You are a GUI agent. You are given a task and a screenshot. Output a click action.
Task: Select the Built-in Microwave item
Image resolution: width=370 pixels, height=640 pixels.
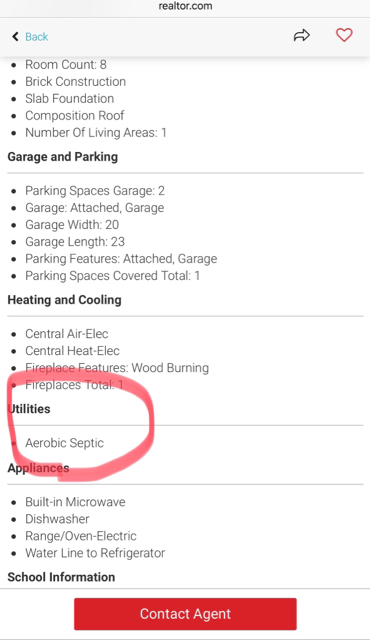coord(75,502)
